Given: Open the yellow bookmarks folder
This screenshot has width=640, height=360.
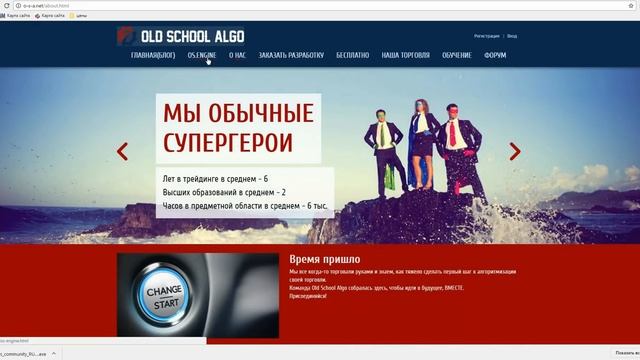Looking at the screenshot, I should point(78,16).
